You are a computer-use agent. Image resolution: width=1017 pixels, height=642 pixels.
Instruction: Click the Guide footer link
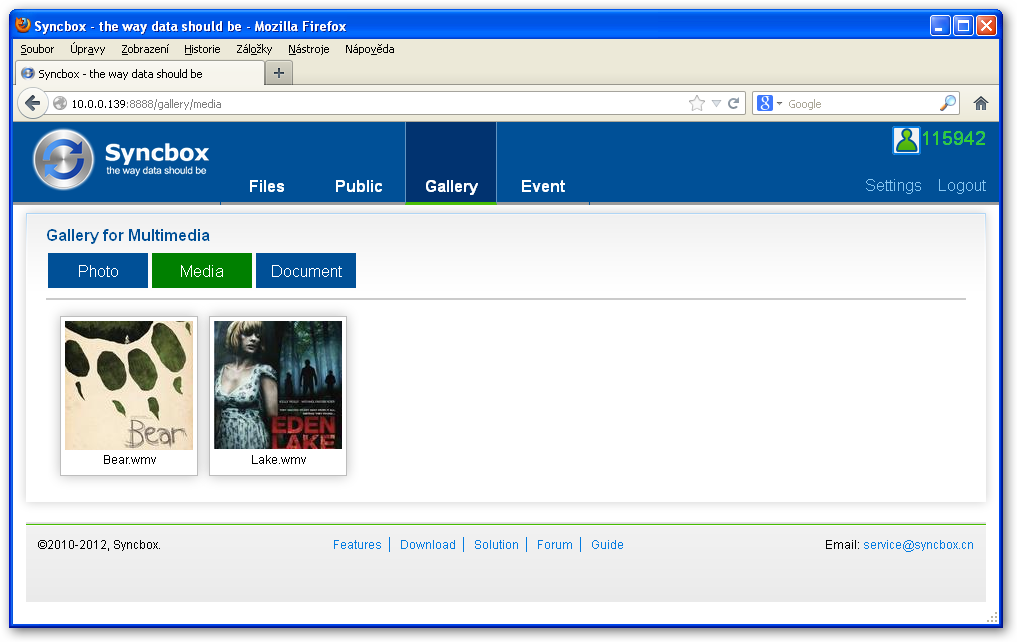click(607, 545)
